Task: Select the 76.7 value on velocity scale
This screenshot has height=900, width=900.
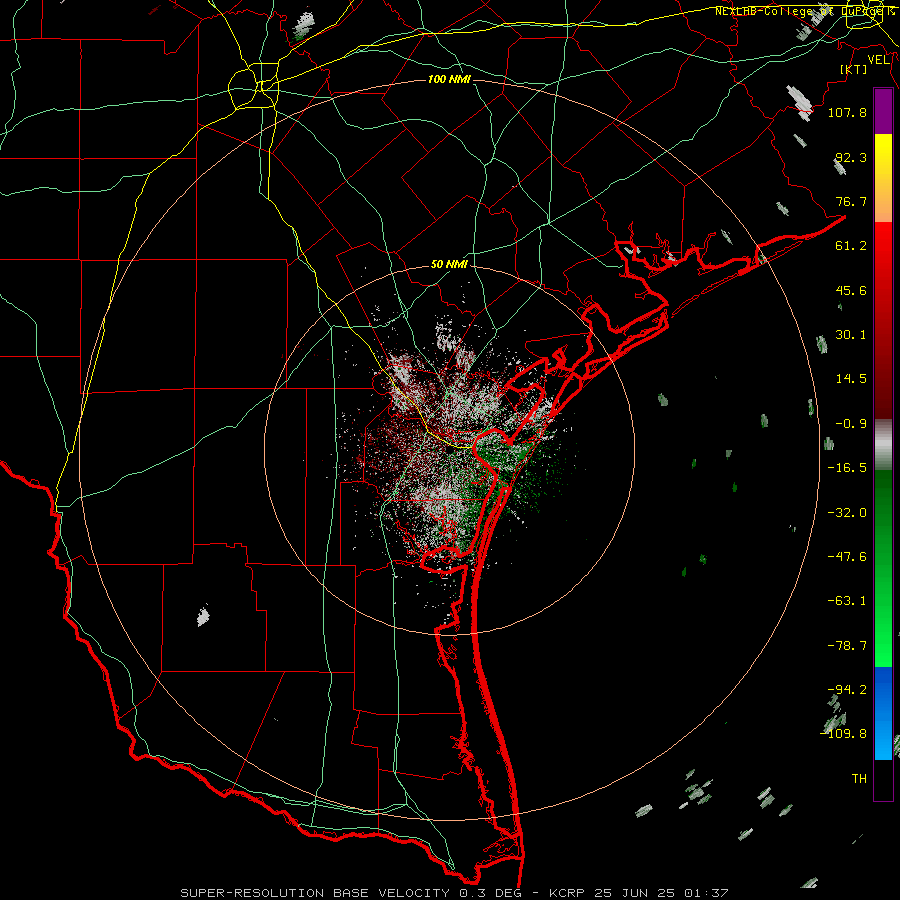Action: (851, 201)
